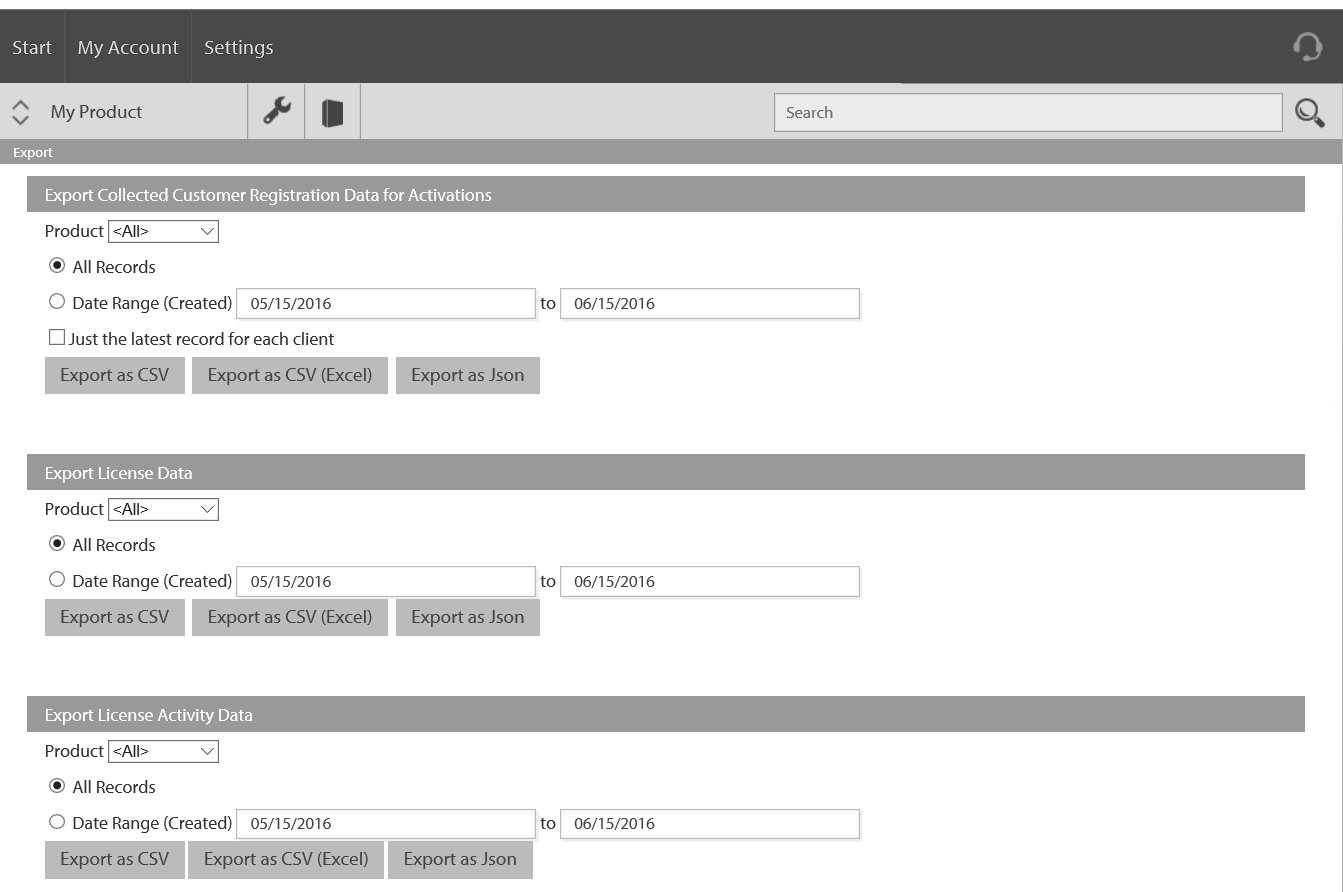Export License Data as CSV (Excel)
Screen dimensions: 1343x892
tap(290, 617)
